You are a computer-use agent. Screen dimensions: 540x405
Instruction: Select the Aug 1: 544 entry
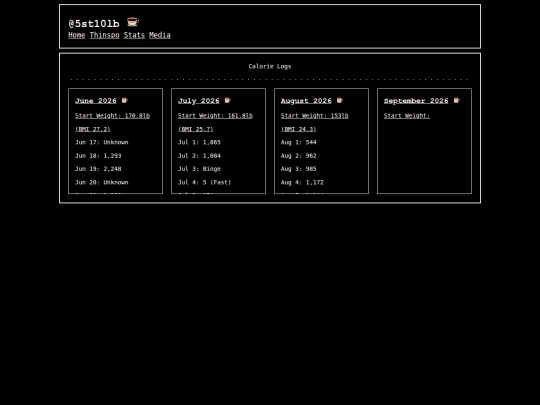[x=299, y=142]
